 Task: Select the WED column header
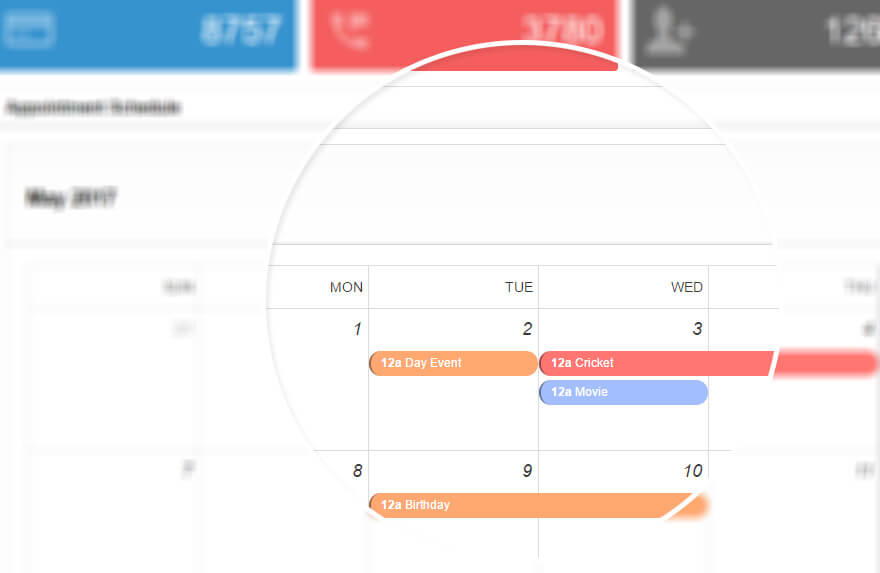point(686,287)
